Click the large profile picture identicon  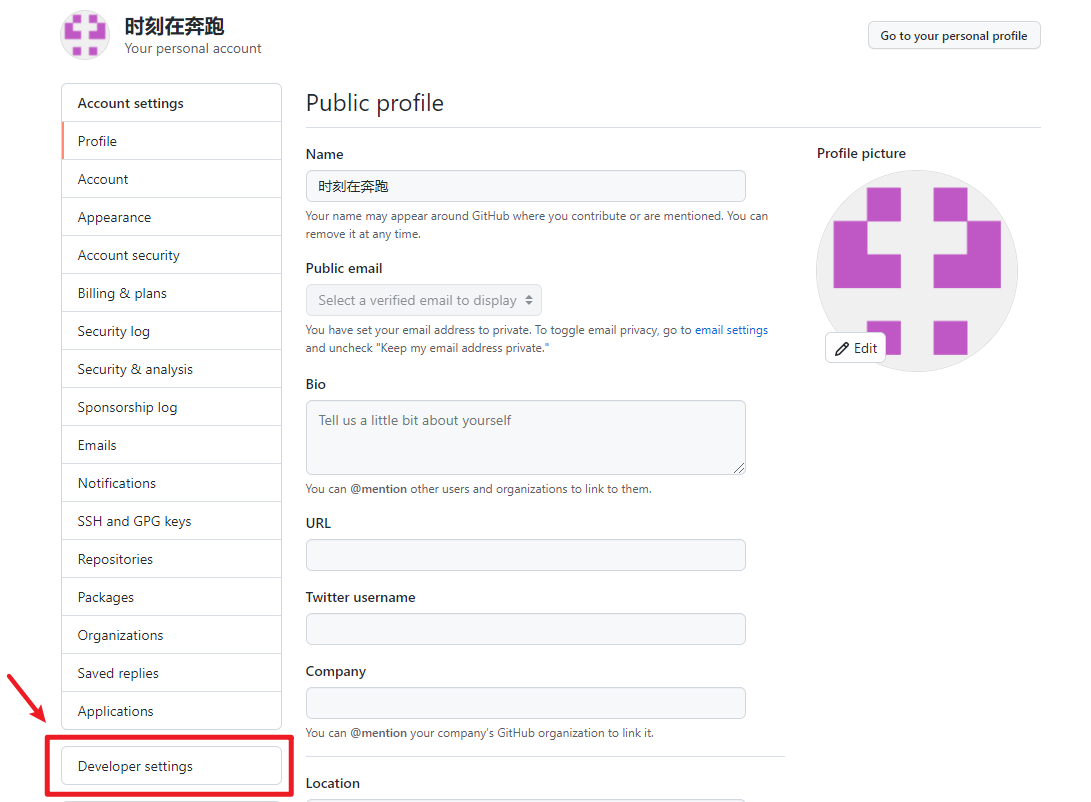[916, 271]
